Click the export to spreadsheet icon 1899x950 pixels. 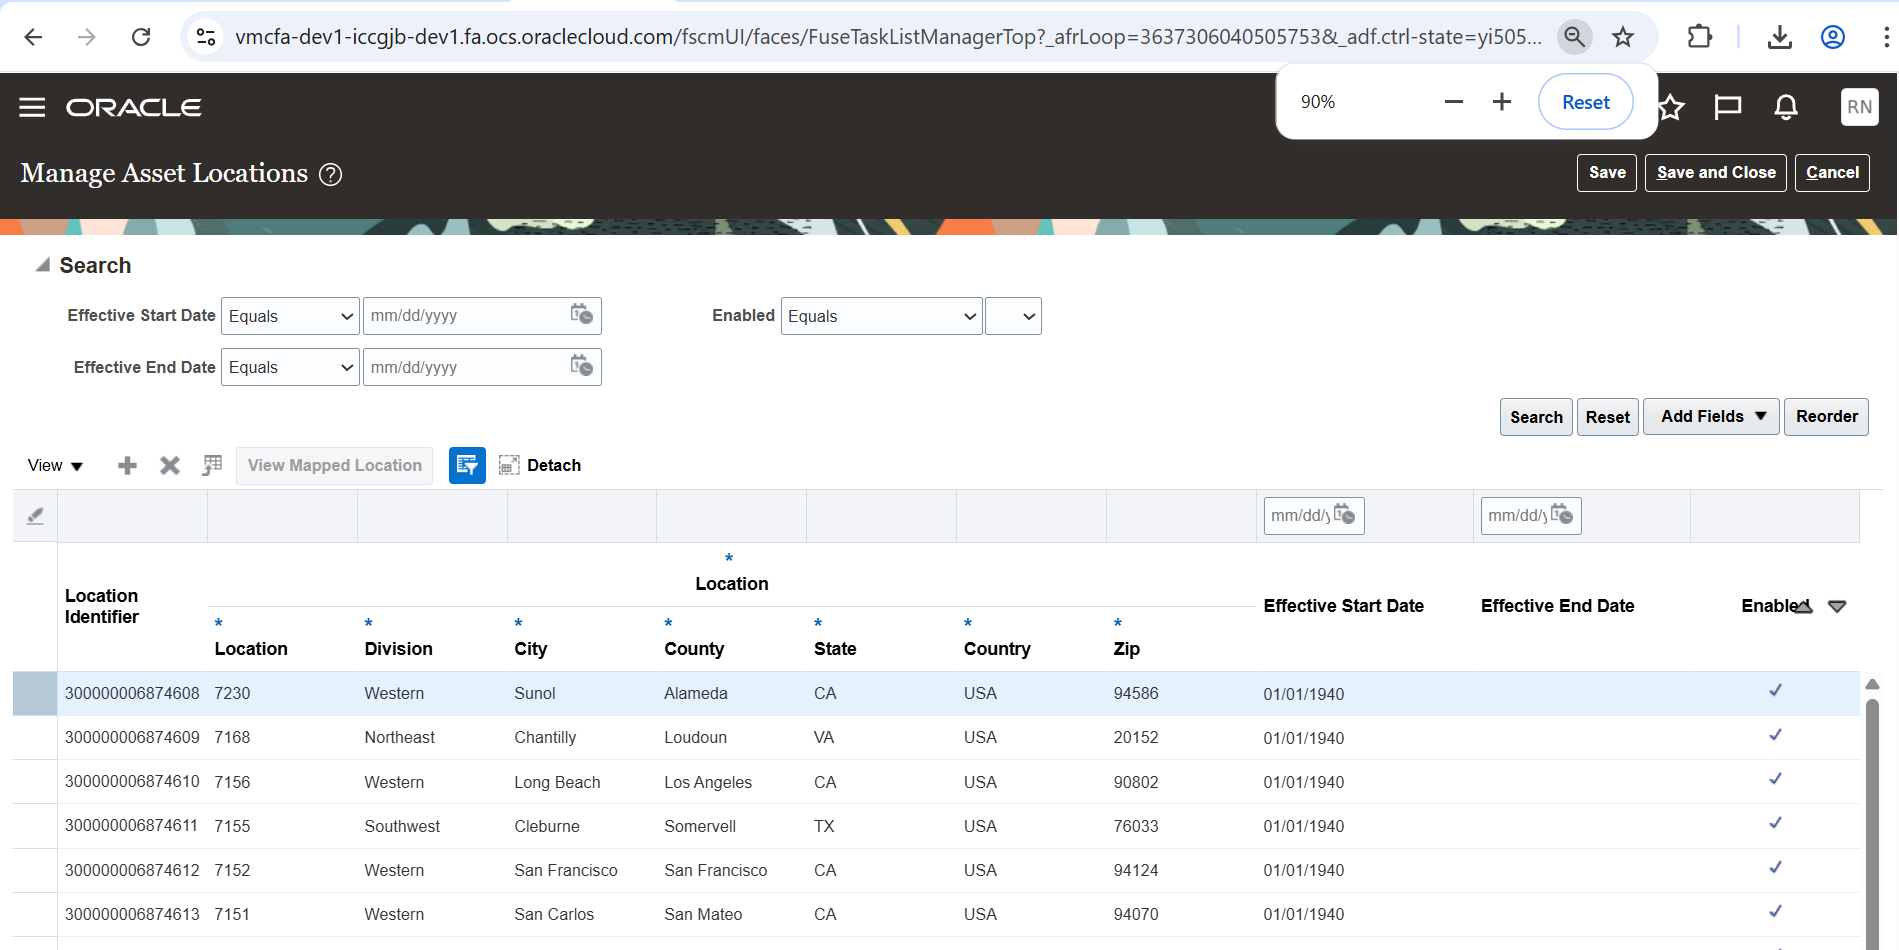coord(212,466)
